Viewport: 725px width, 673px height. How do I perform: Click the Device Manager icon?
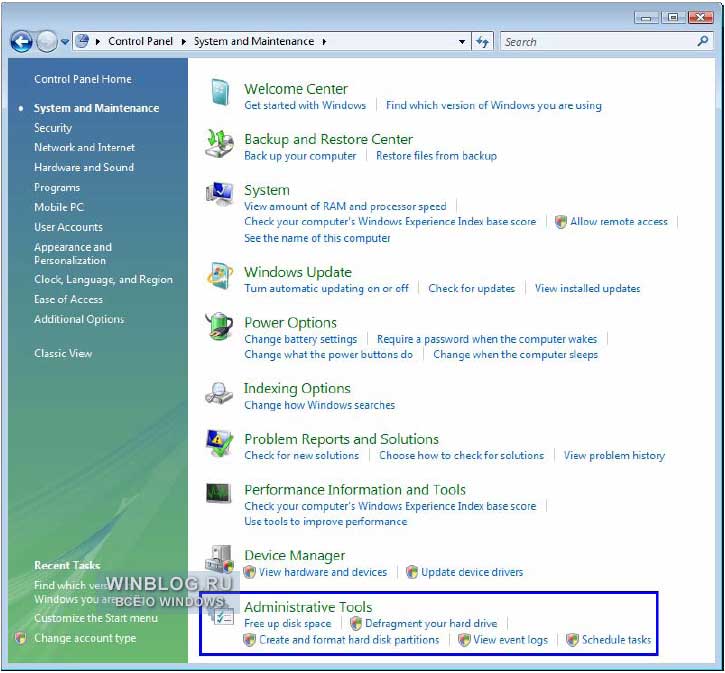point(219,559)
